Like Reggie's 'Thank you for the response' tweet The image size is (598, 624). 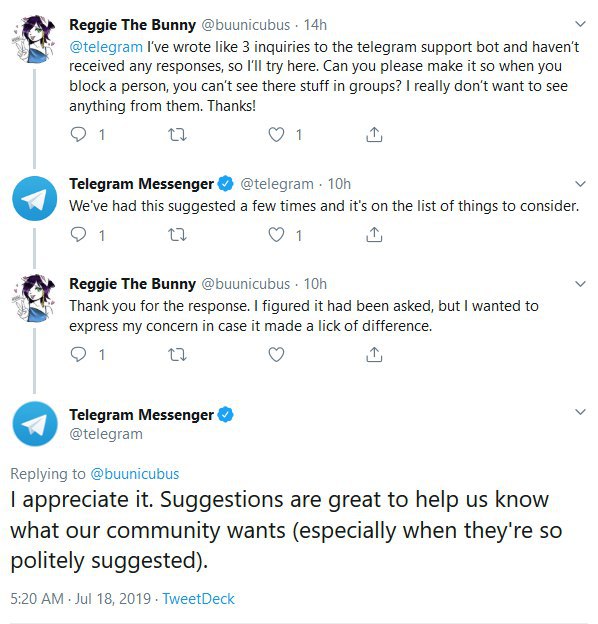click(x=276, y=354)
